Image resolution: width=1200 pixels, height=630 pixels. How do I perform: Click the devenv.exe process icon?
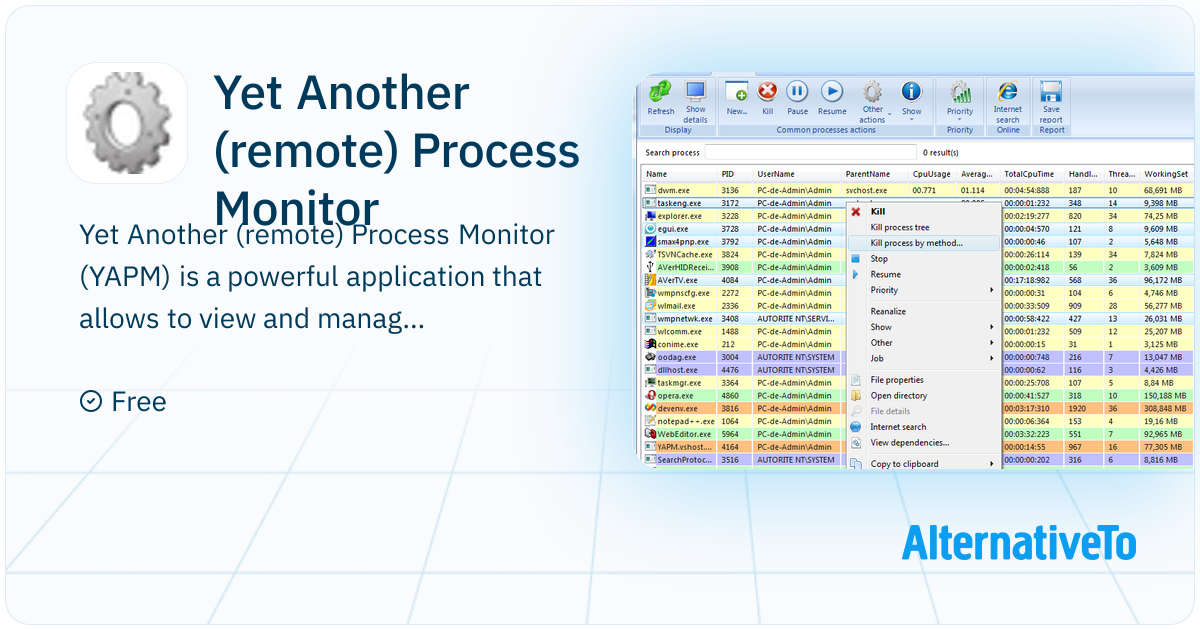point(650,409)
